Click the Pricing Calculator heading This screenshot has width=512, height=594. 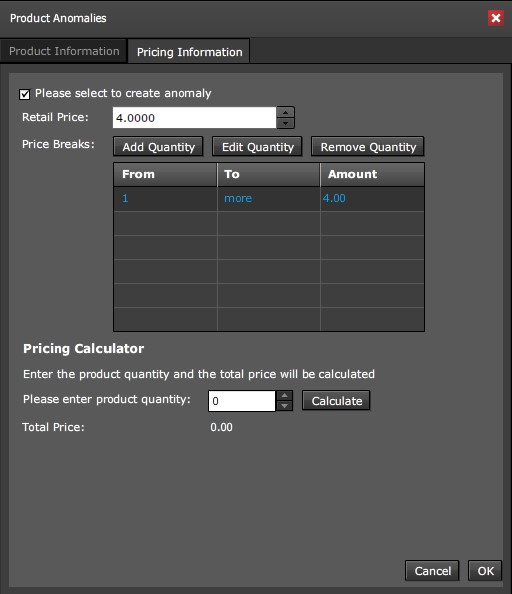tap(83, 349)
